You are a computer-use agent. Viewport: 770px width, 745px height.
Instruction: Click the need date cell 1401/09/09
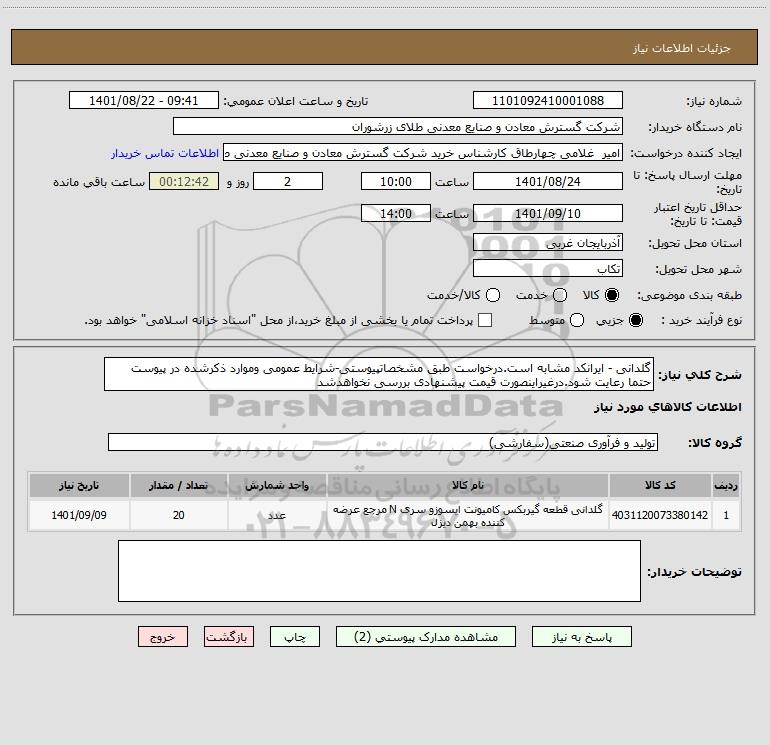click(x=79, y=515)
